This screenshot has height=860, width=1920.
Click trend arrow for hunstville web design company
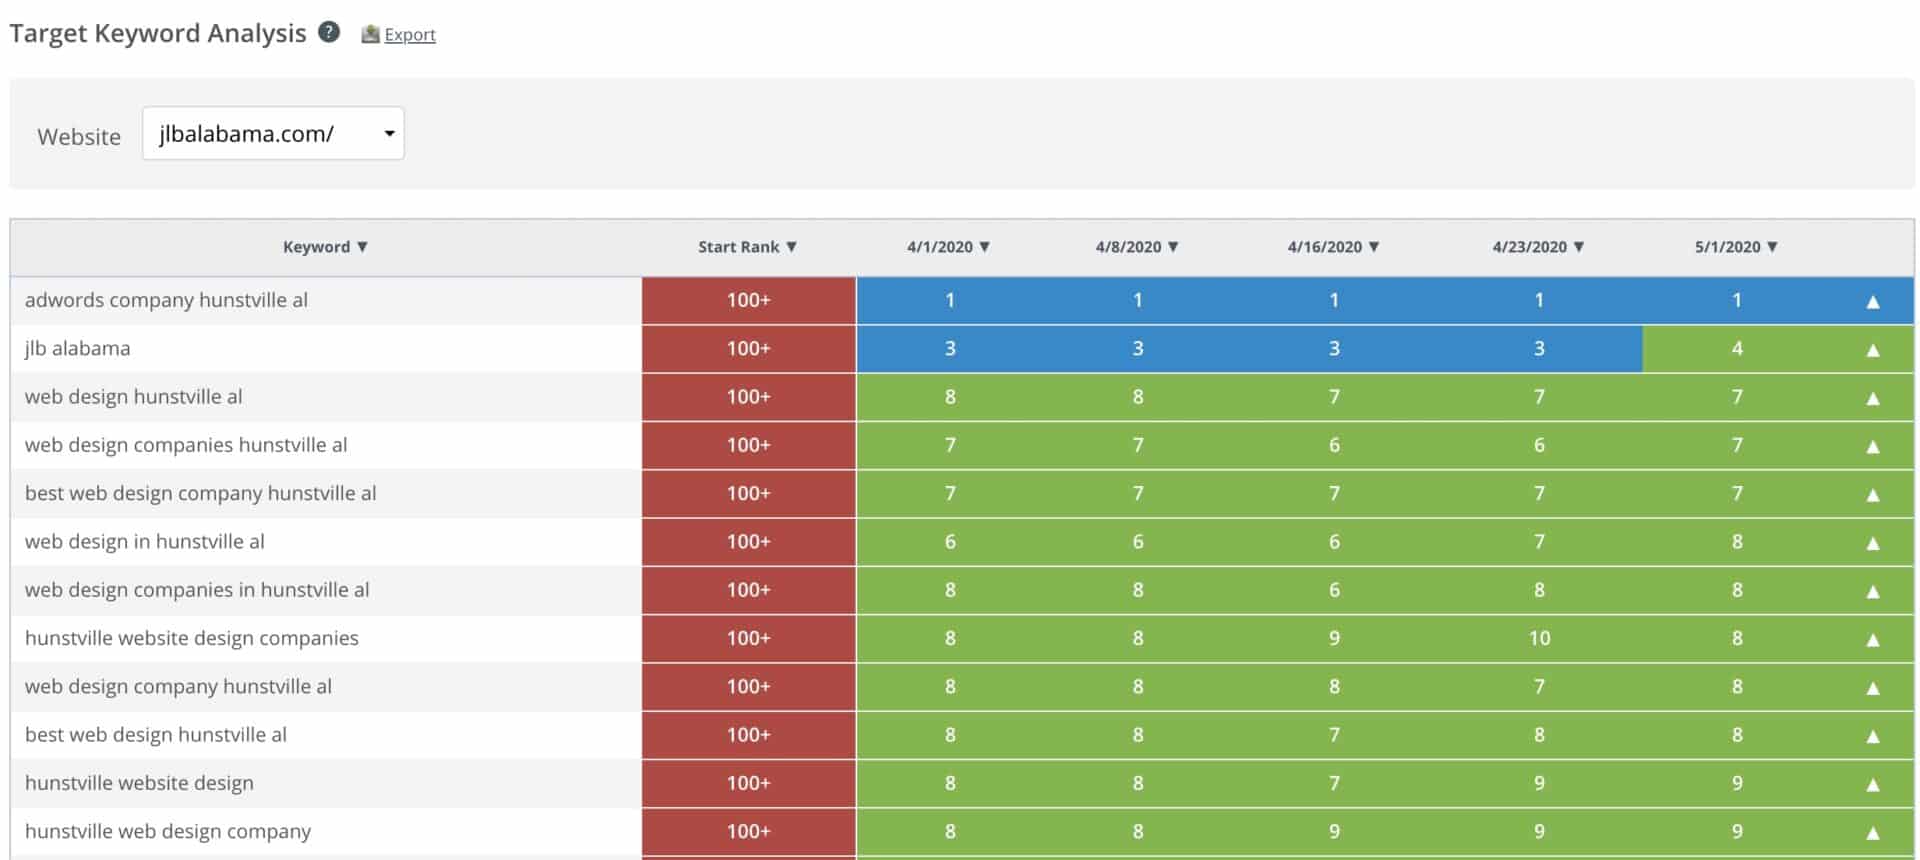[x=1873, y=832]
